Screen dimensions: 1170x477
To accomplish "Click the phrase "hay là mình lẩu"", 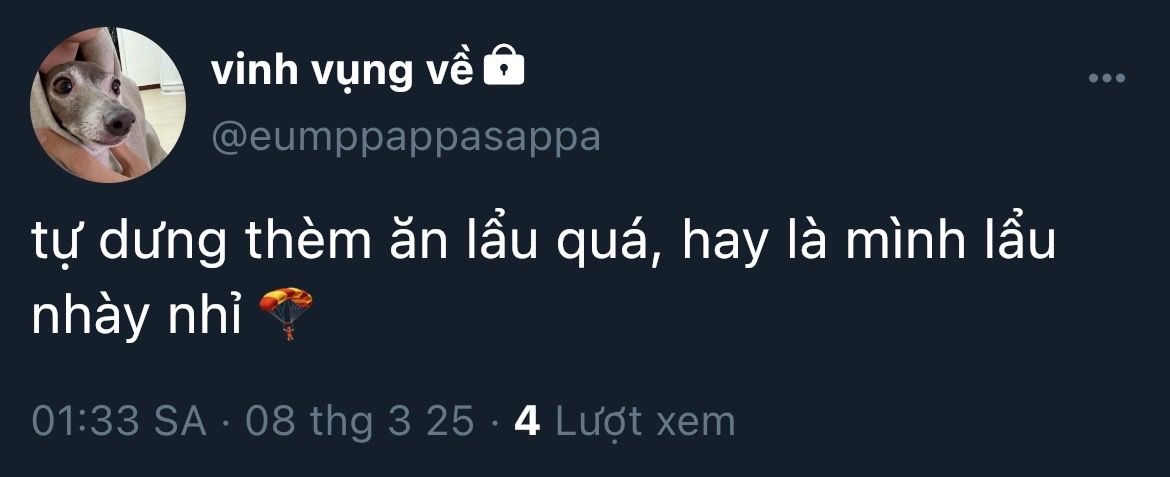I will pyautogui.click(x=869, y=243).
